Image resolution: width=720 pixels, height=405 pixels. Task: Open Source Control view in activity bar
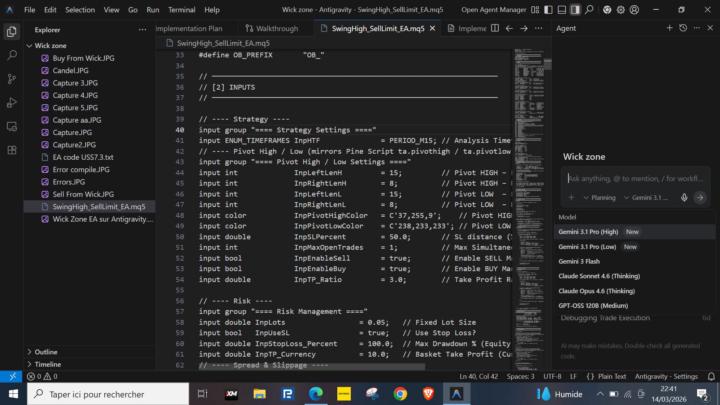click(x=12, y=79)
